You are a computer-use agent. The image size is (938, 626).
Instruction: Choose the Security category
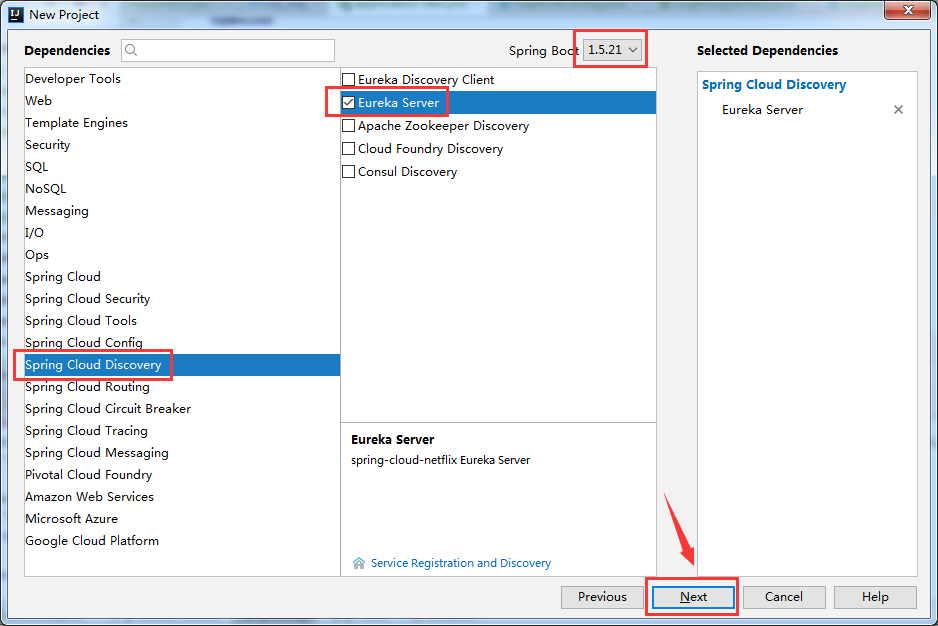[x=182, y=145]
